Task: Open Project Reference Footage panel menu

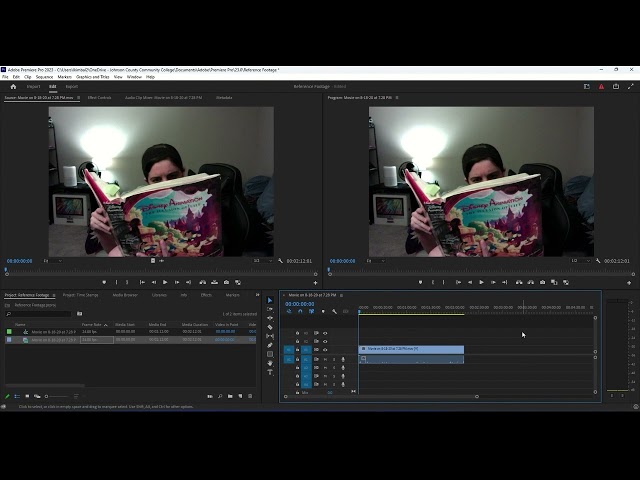Action: tap(54, 295)
